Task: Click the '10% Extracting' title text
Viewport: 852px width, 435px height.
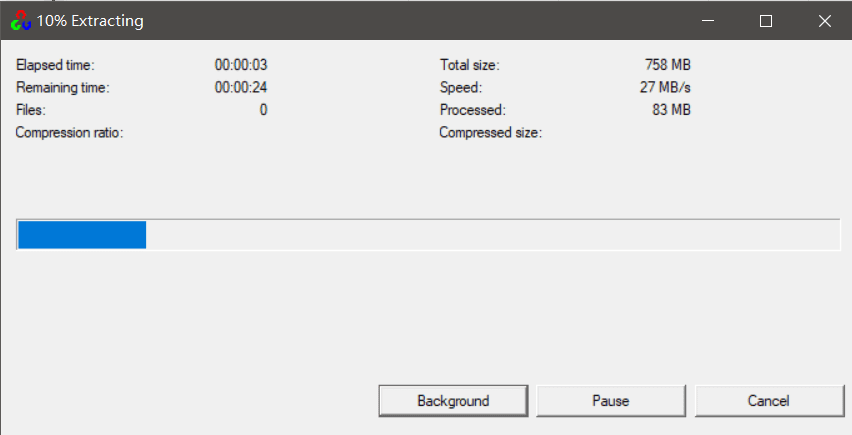Action: pos(90,21)
